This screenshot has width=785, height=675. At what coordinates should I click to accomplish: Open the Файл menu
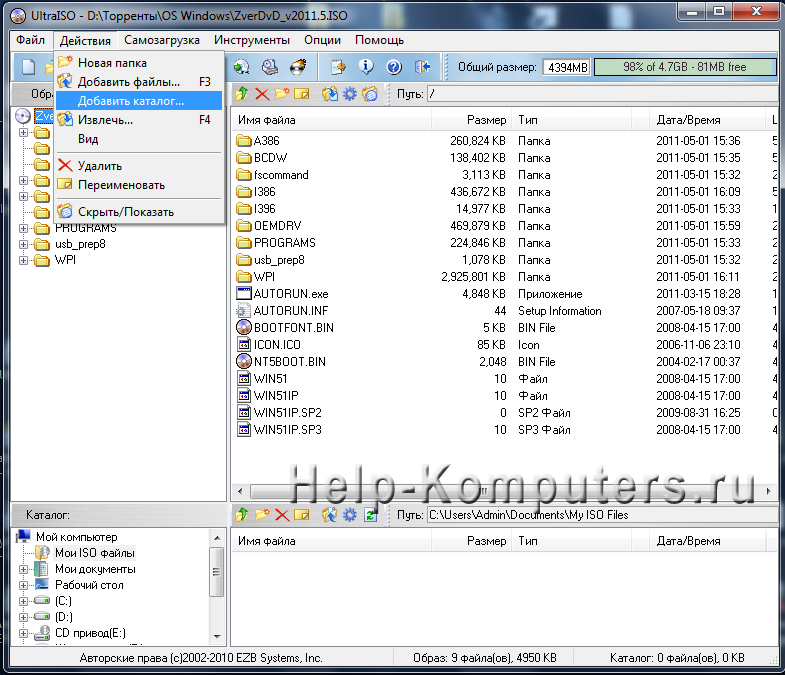coord(31,40)
